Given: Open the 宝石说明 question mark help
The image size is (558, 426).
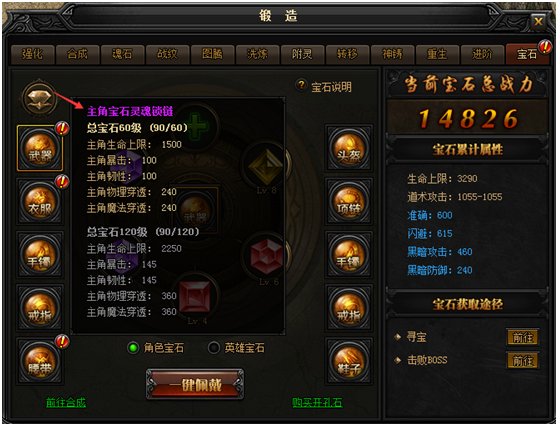Looking at the screenshot, I should [301, 85].
